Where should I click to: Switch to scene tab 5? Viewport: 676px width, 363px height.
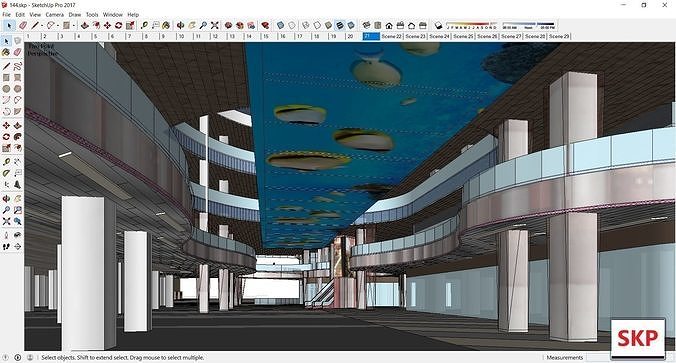tap(100, 37)
